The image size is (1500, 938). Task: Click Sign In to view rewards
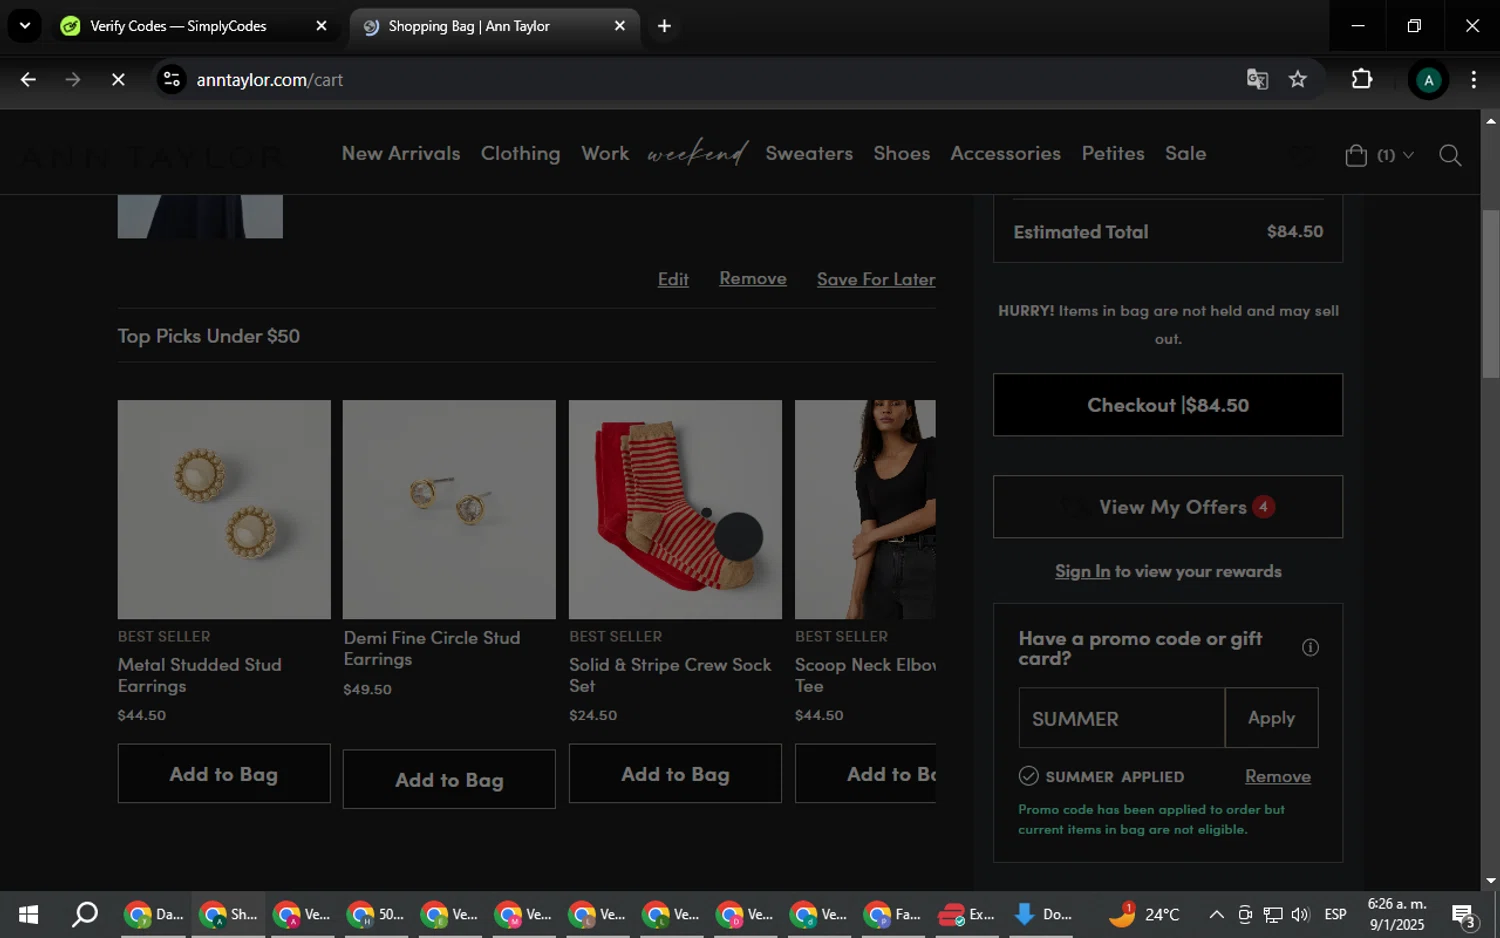tap(1082, 571)
